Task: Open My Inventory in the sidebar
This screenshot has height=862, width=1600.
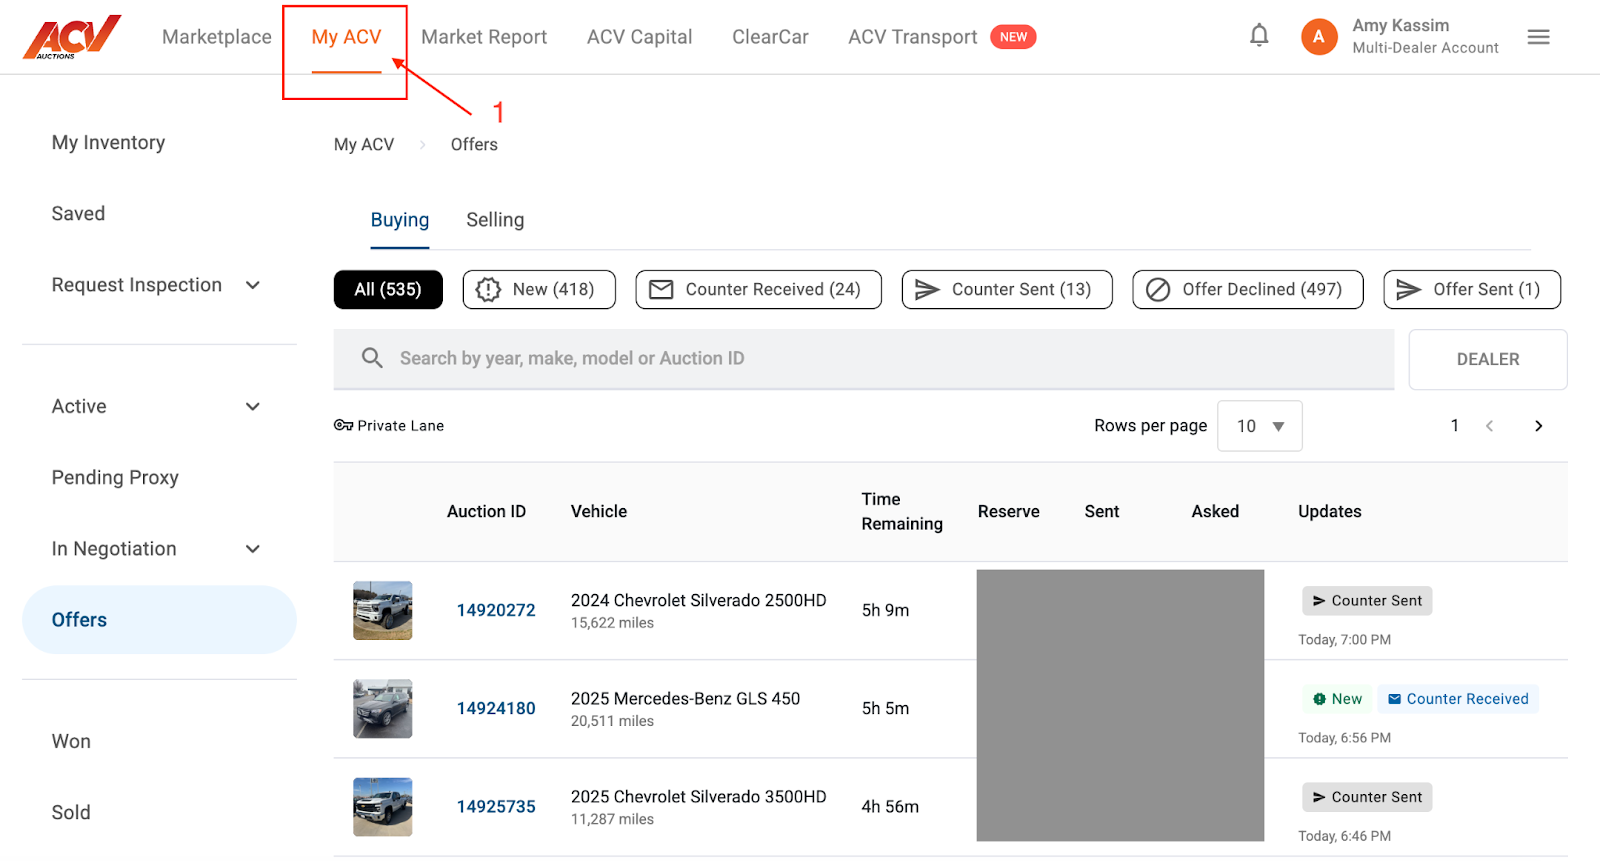Action: 108,142
